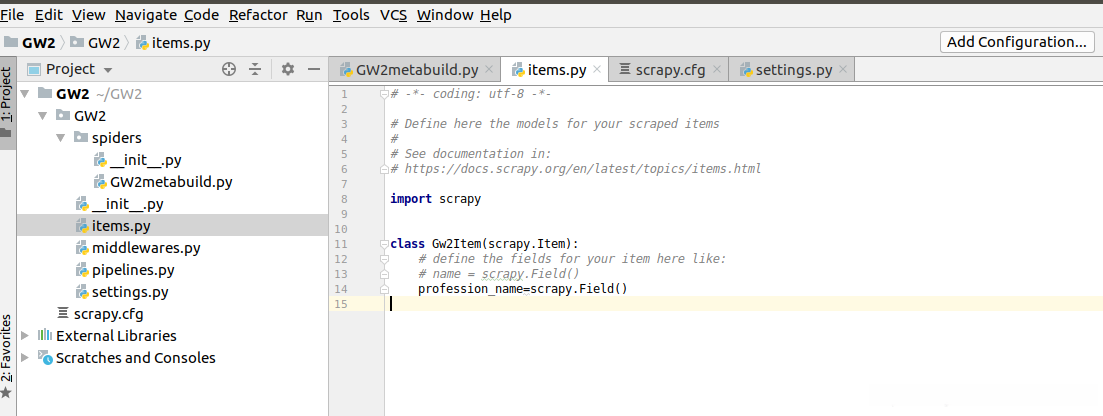
Task: Click the Add Configuration button
Action: coord(1016,42)
